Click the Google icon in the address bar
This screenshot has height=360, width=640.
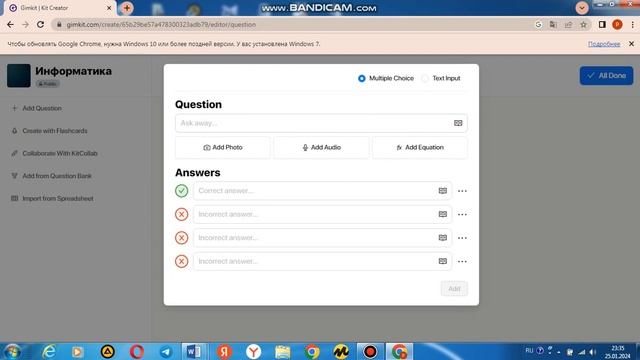[538, 24]
